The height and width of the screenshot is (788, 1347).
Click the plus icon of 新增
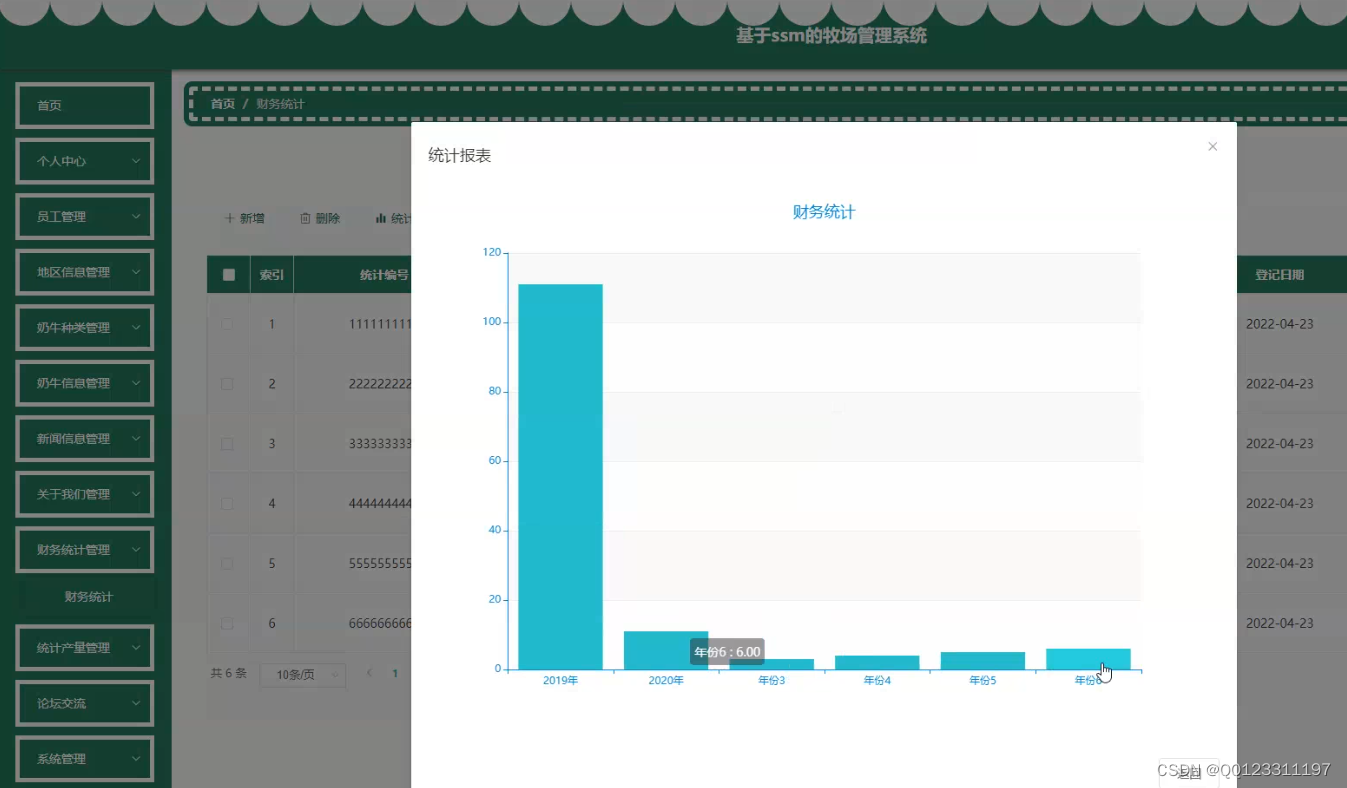pos(229,218)
